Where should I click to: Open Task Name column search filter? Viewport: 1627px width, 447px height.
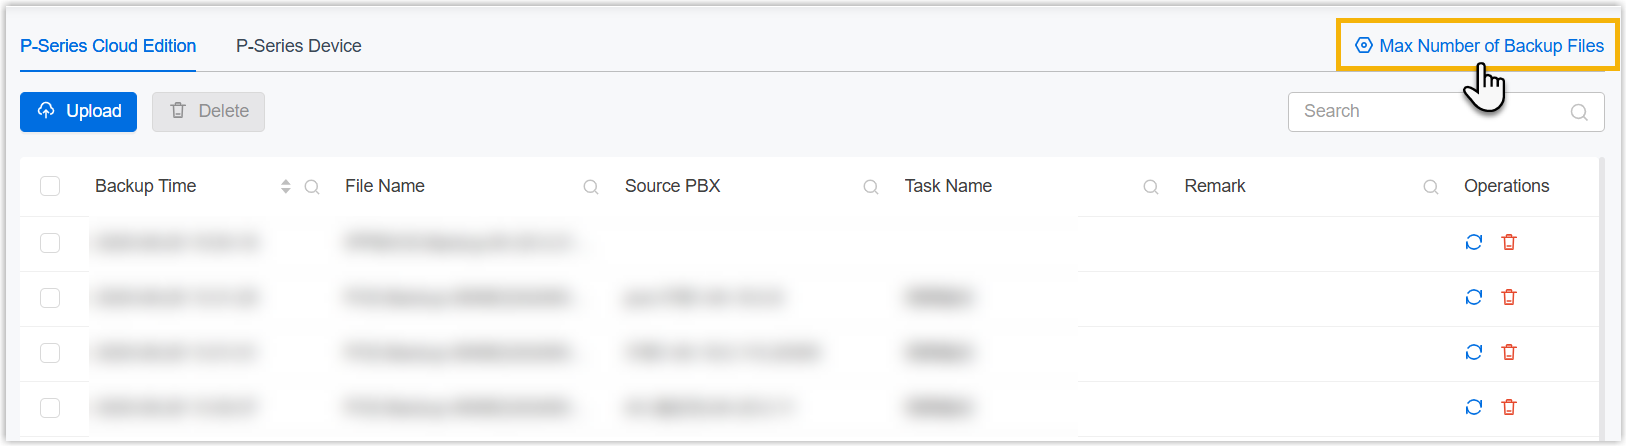tap(1151, 187)
